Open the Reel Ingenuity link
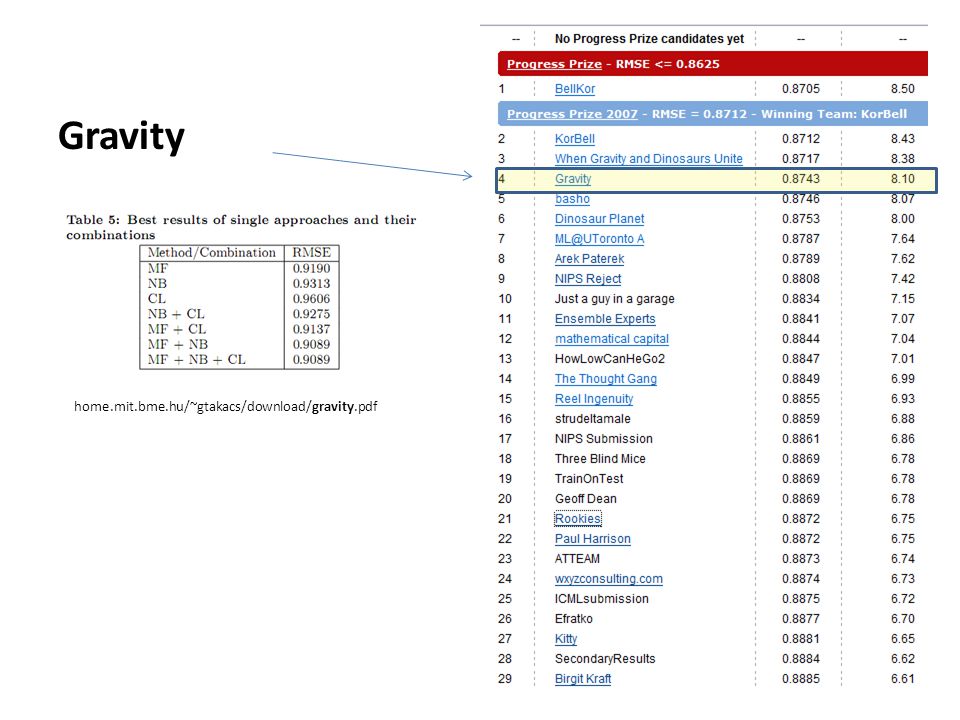 pyautogui.click(x=594, y=399)
